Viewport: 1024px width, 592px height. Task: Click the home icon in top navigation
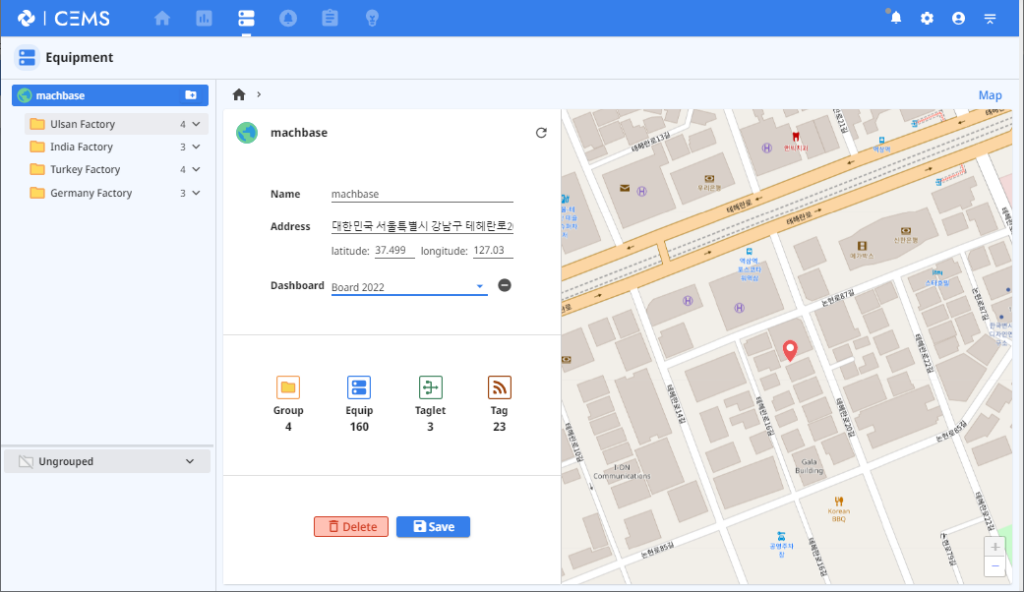[162, 18]
